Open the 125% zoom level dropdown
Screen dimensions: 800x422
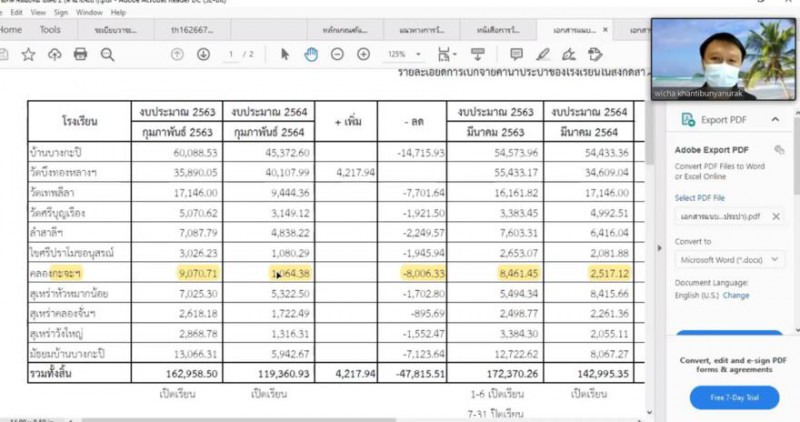click(x=418, y=54)
